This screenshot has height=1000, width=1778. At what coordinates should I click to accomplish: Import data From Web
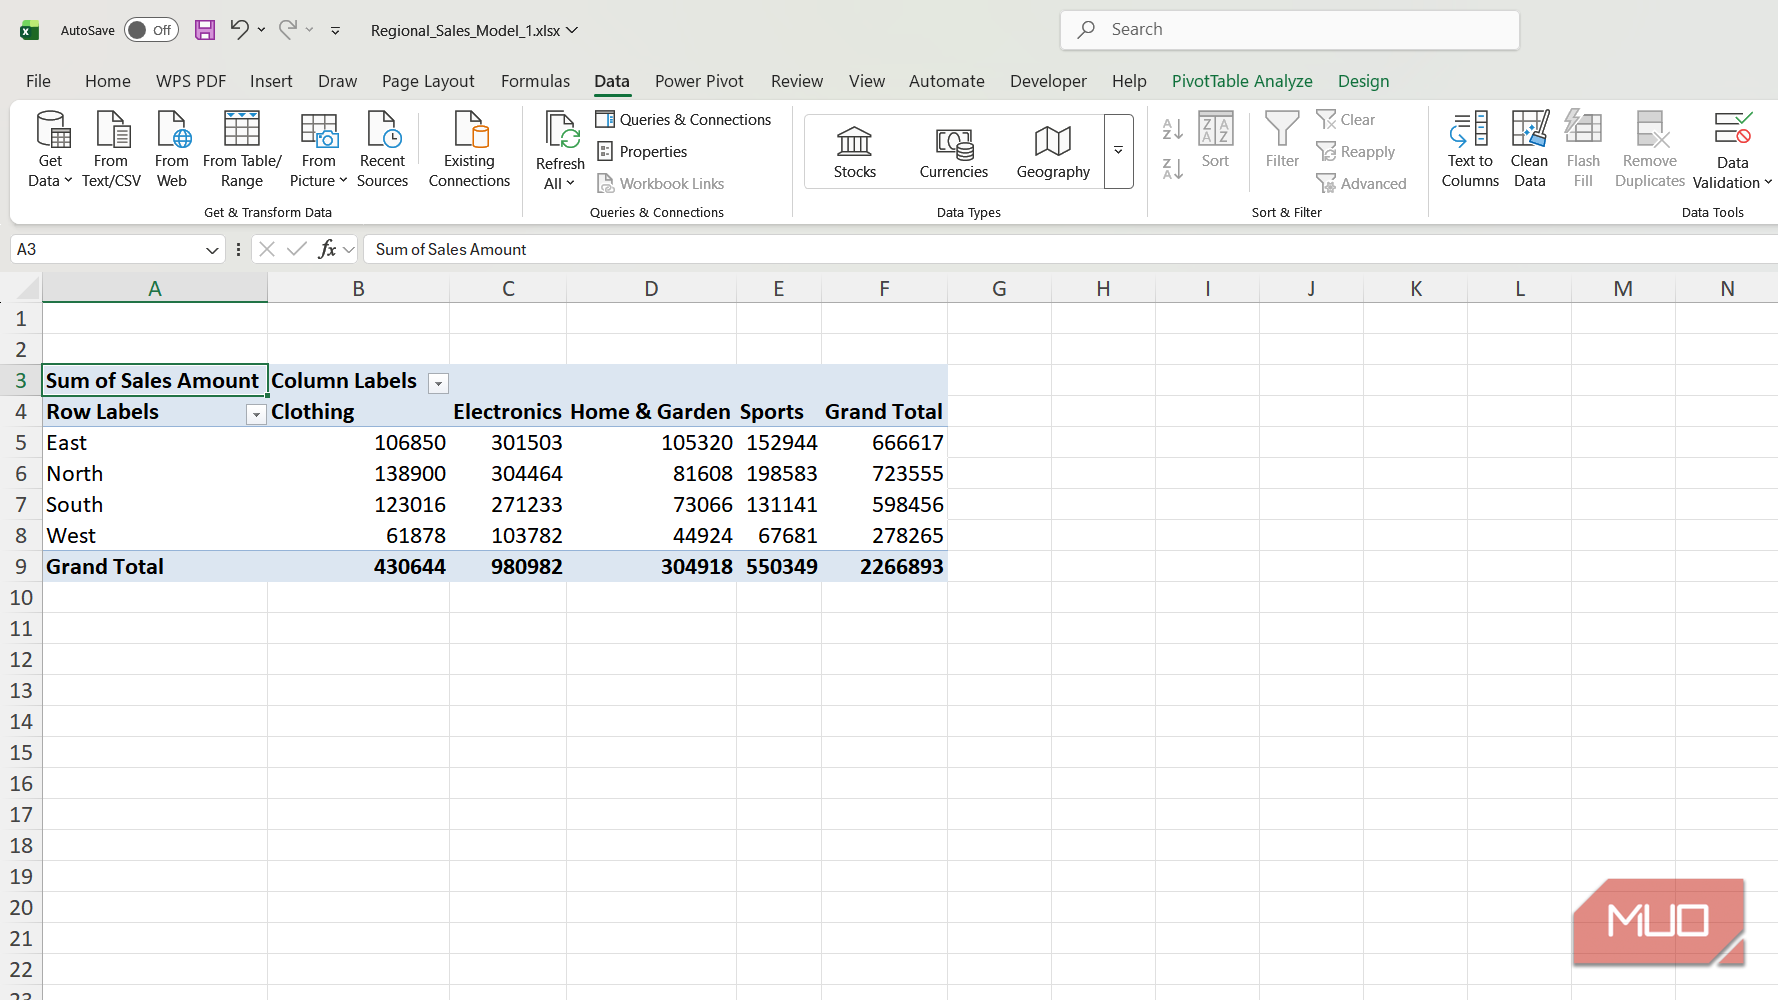[x=172, y=149]
